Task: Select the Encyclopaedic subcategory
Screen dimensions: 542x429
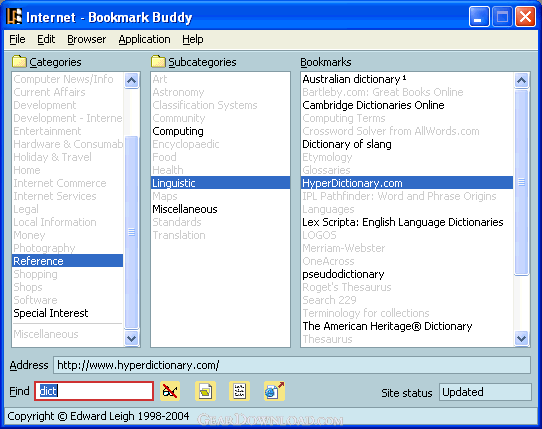Action: point(220,144)
